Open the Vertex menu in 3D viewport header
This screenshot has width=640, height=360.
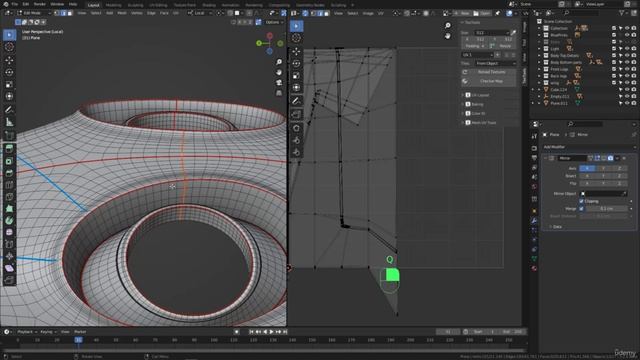coord(136,13)
